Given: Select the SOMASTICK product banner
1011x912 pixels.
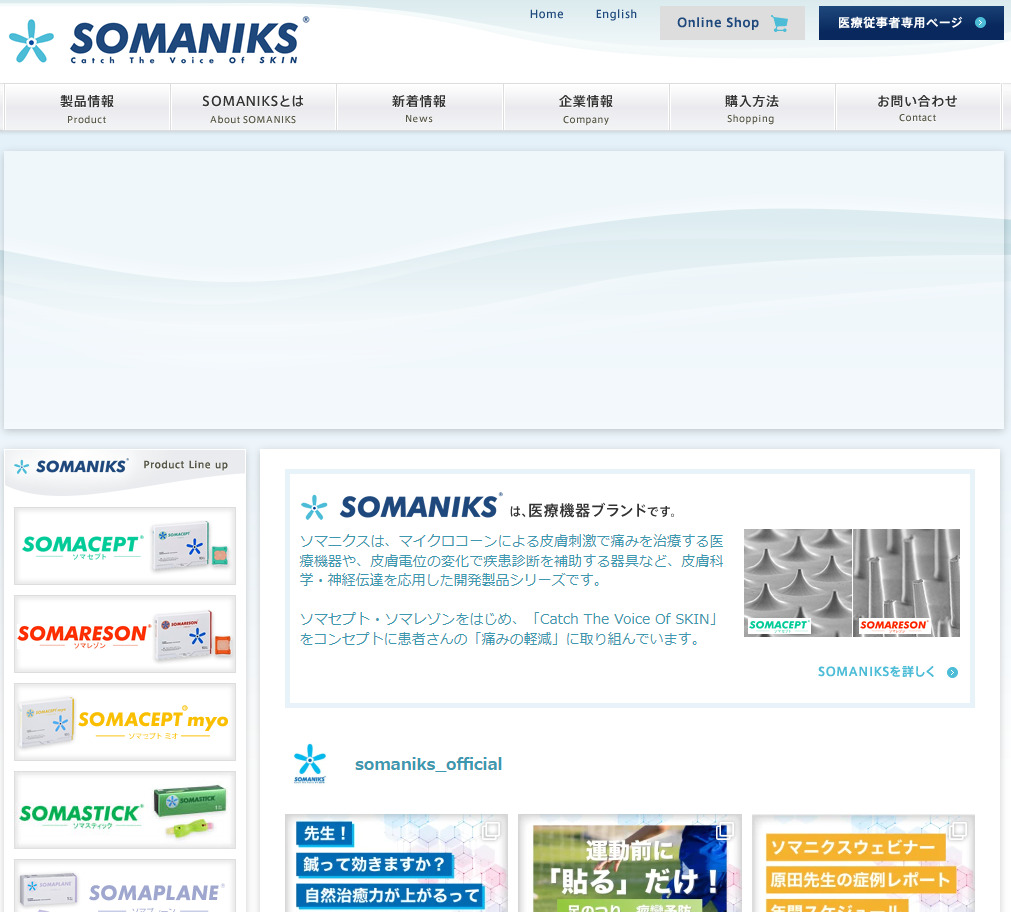Looking at the screenshot, I should [x=125, y=810].
